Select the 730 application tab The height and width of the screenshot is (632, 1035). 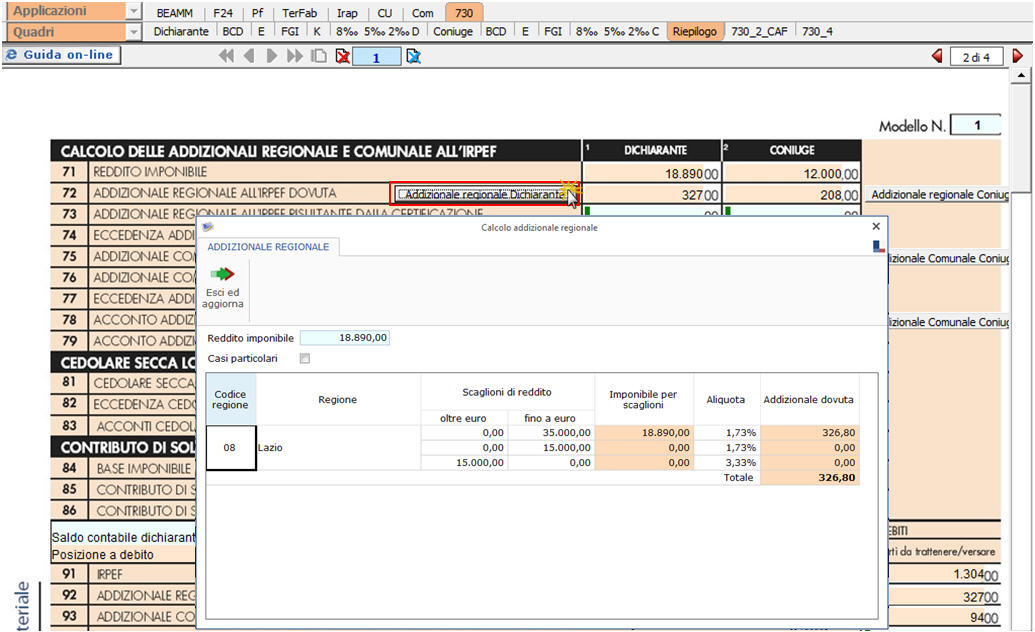click(464, 13)
